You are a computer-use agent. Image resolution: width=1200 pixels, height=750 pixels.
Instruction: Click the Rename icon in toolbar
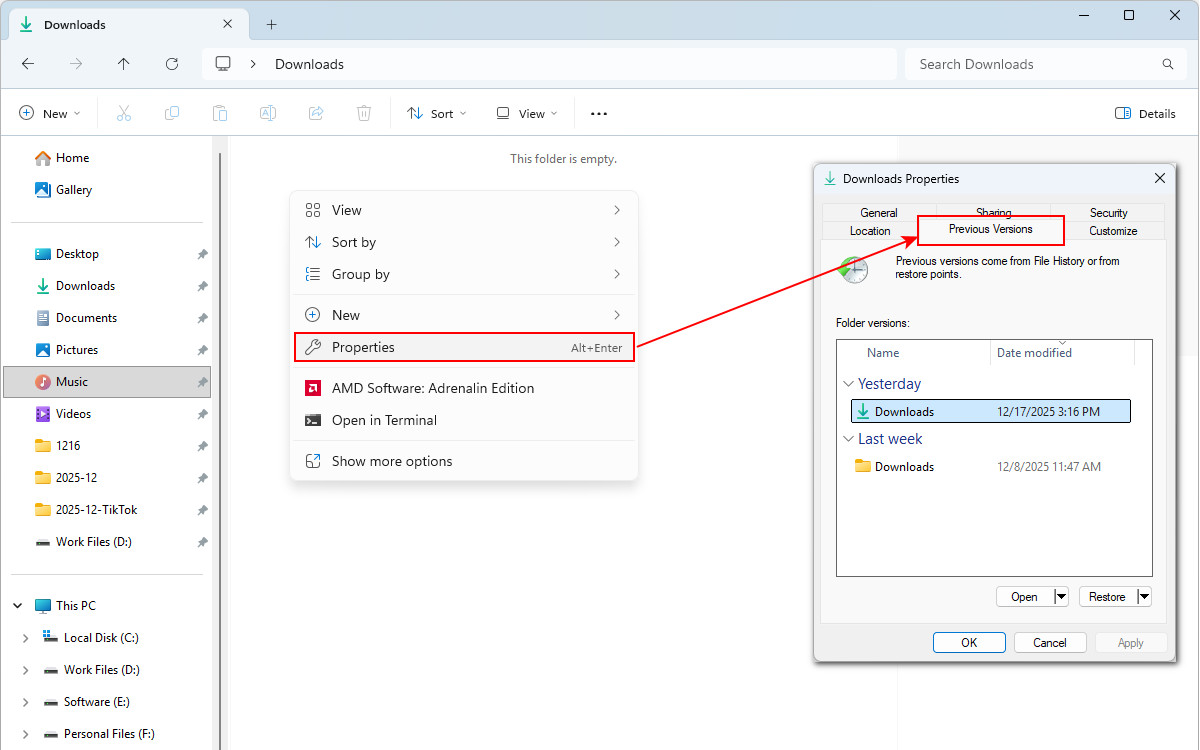(268, 114)
